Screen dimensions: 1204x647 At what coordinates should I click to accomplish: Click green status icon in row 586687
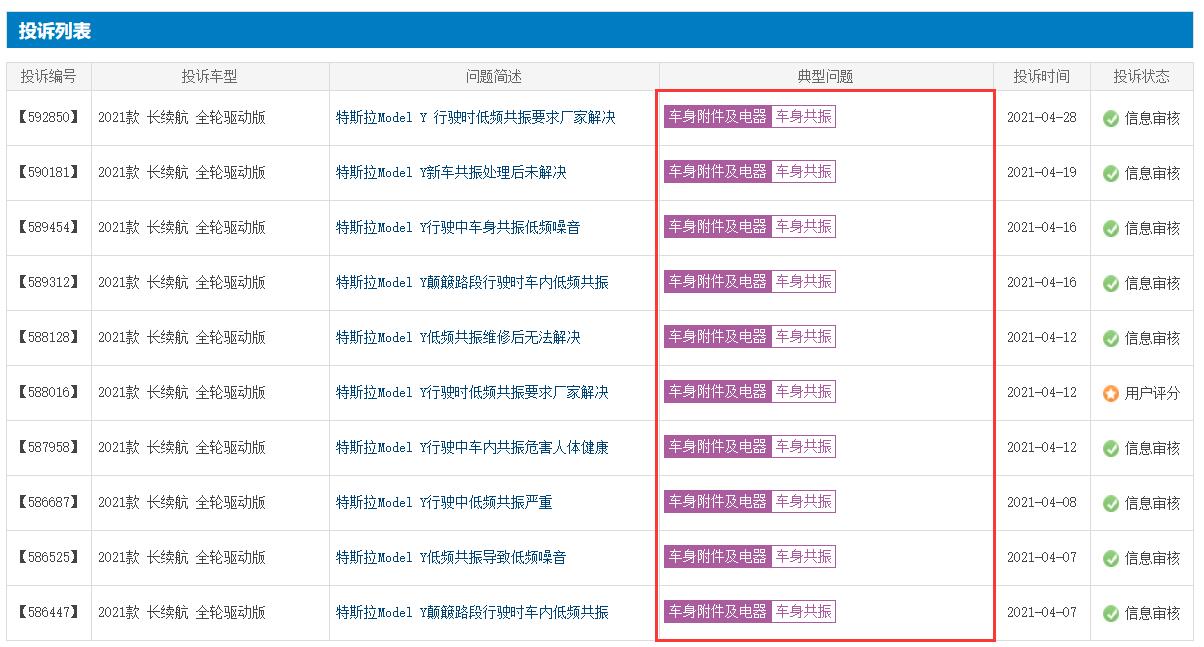pyautogui.click(x=1110, y=503)
